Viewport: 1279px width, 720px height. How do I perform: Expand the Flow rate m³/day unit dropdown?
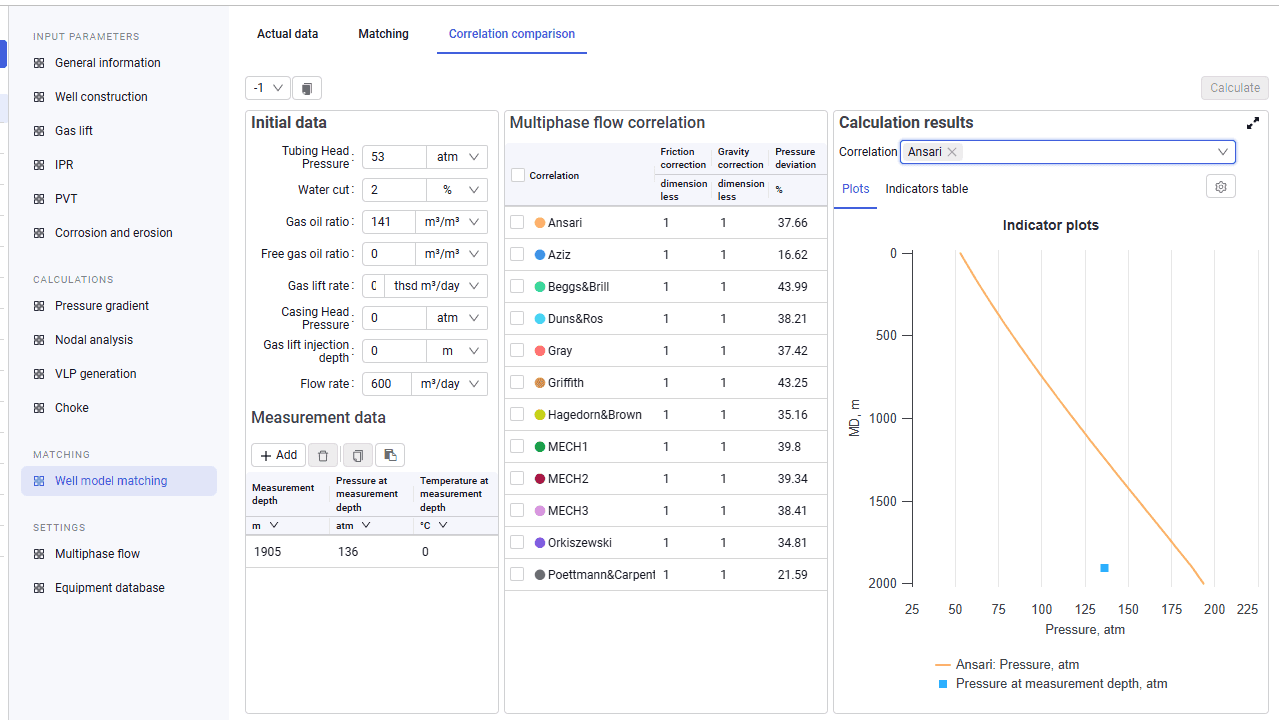[x=450, y=385]
